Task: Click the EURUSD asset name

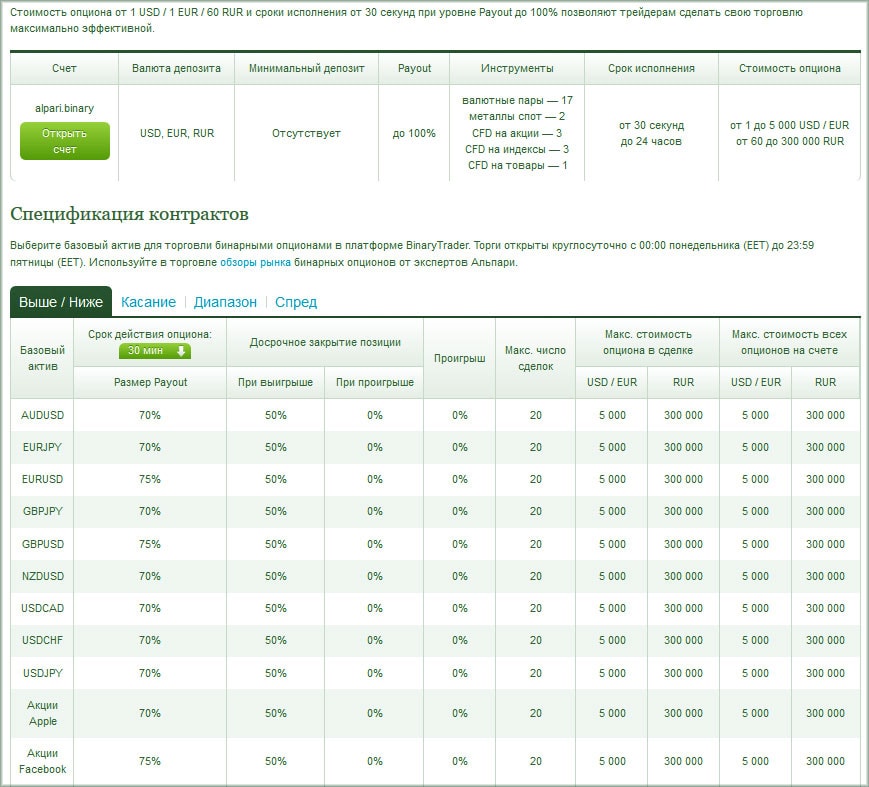Action: [42, 479]
